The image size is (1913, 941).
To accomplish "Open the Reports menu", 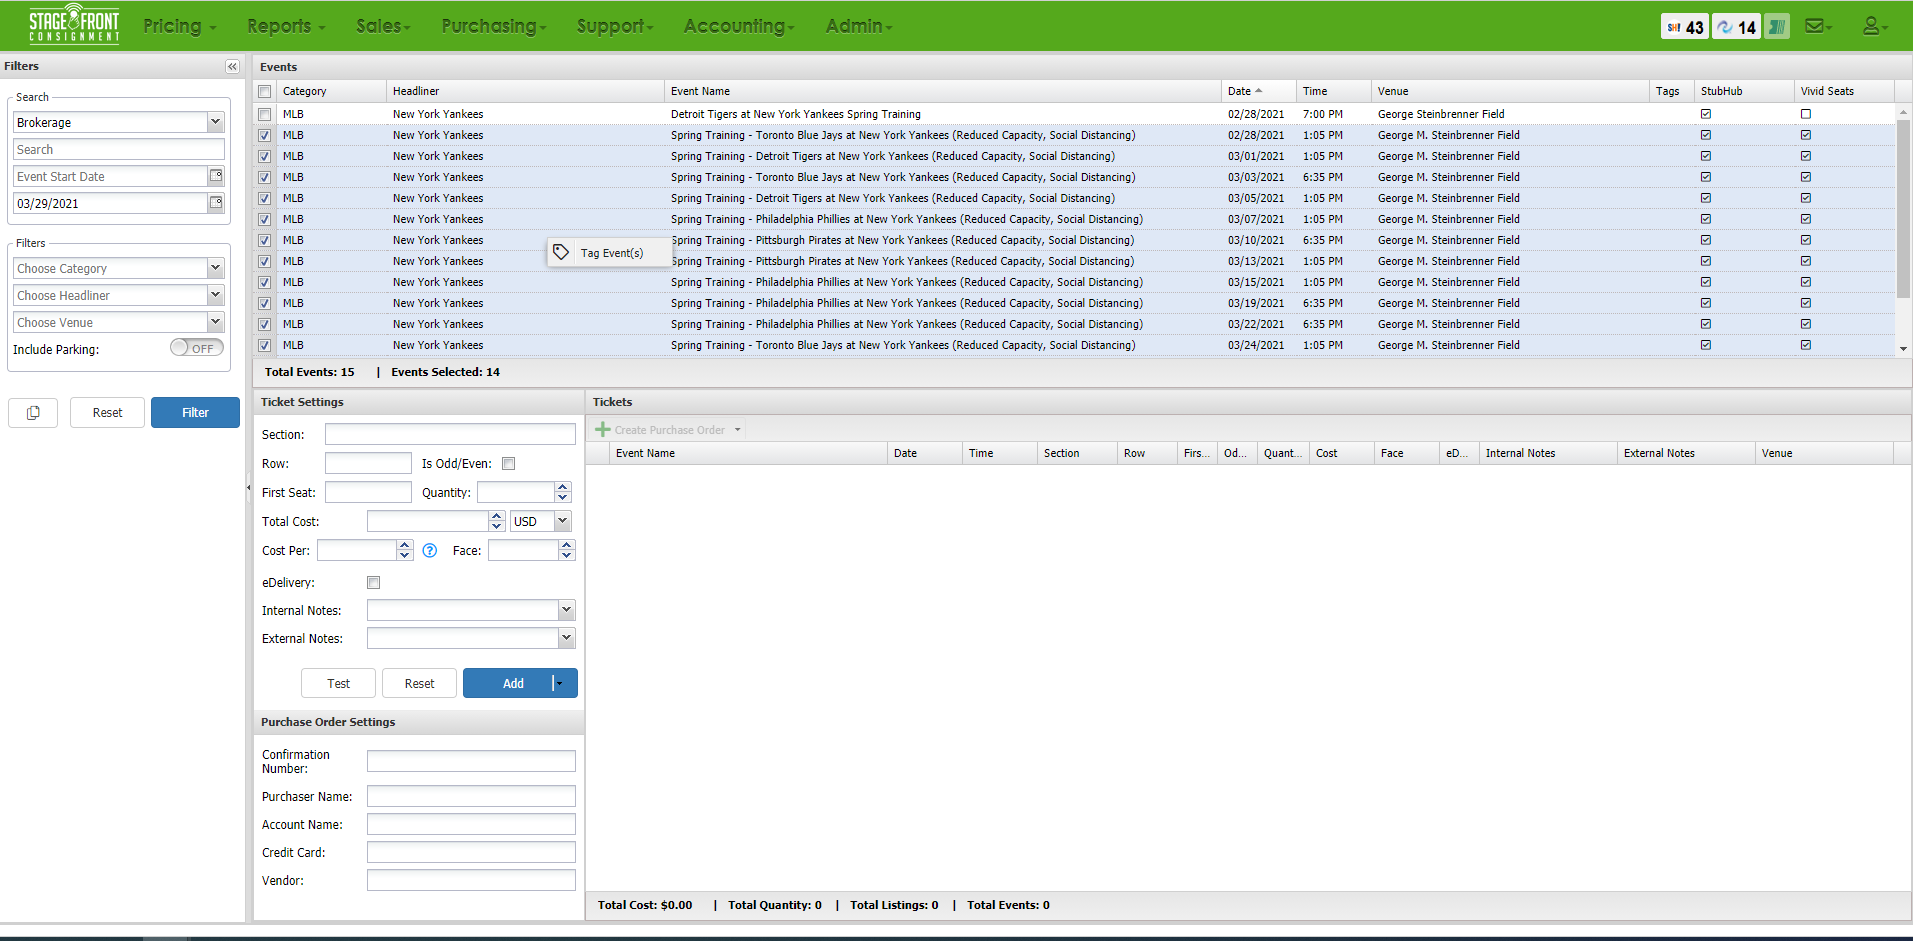I will pyautogui.click(x=286, y=26).
